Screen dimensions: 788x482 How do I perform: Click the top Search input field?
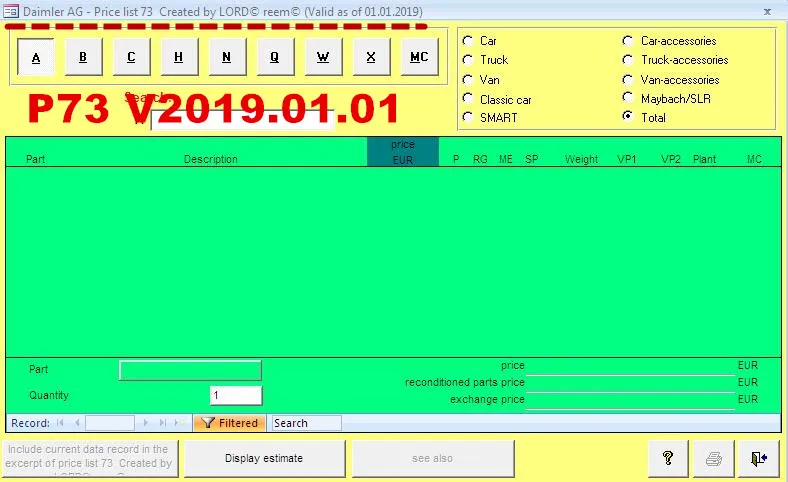(242, 120)
